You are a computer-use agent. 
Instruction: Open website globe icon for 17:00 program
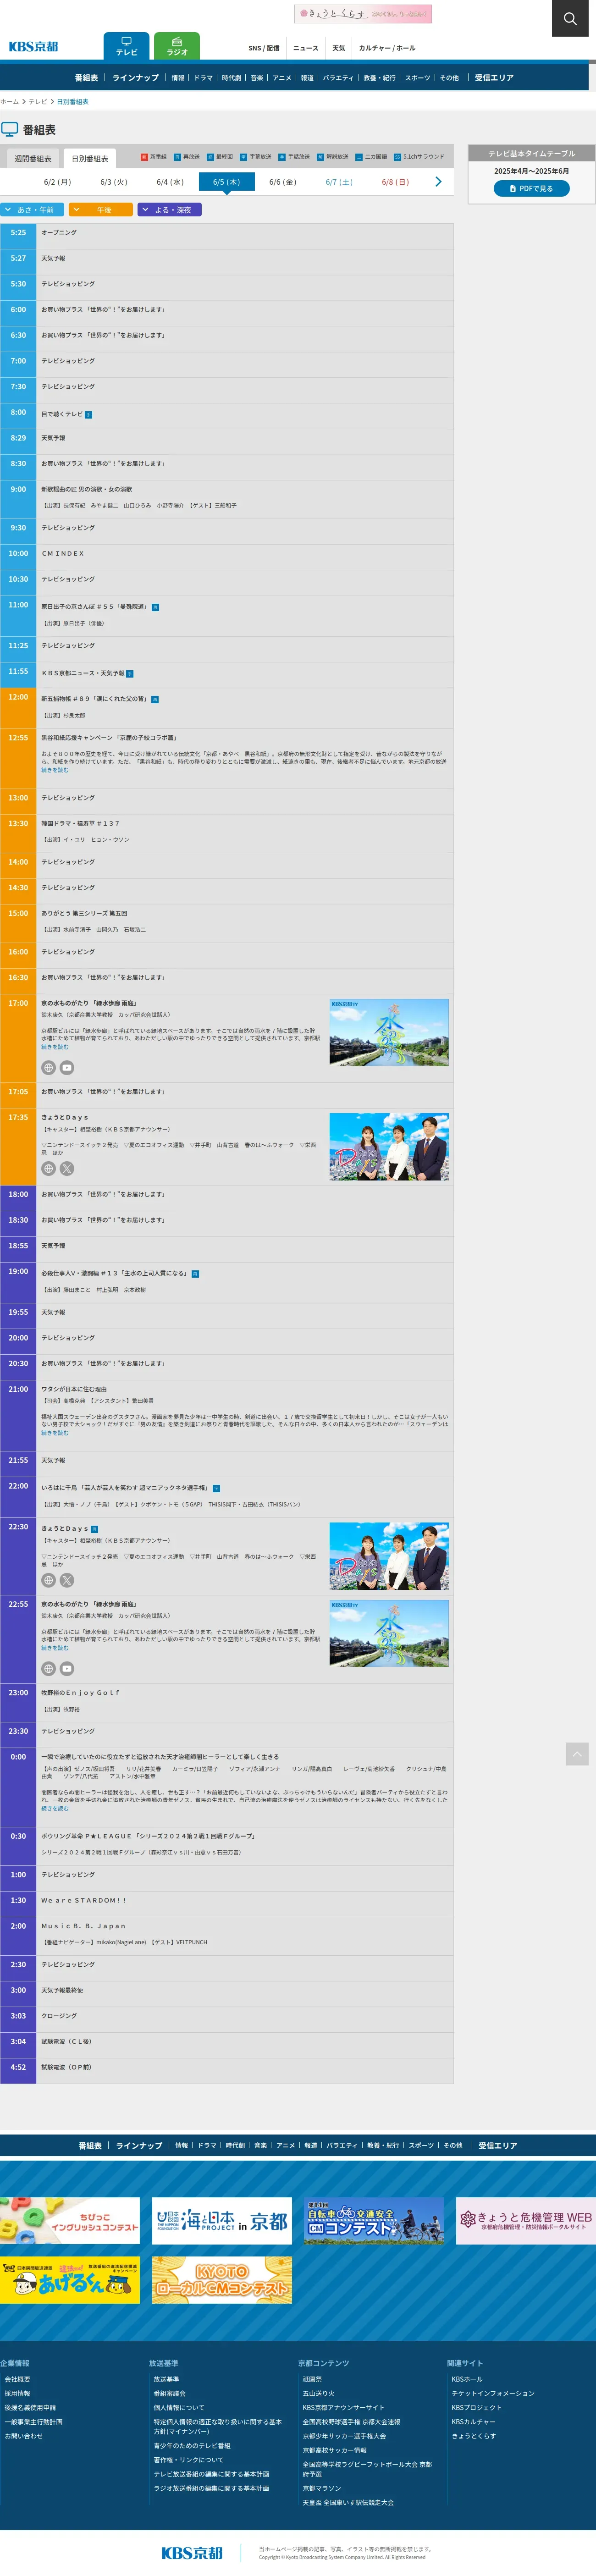pyautogui.click(x=48, y=1067)
